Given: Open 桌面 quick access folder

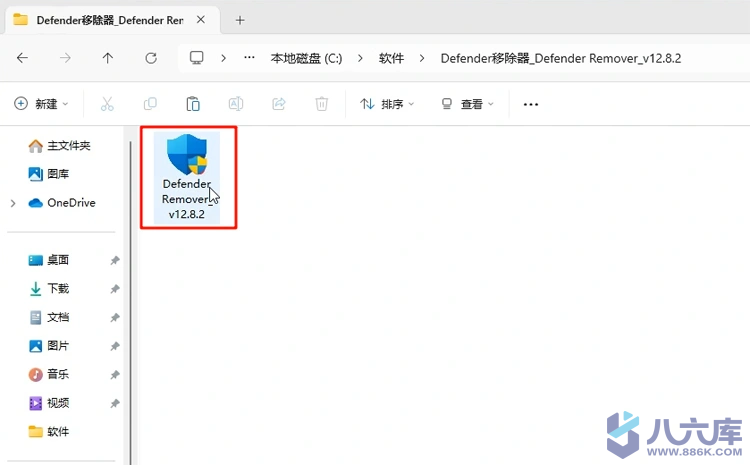Looking at the screenshot, I should [49, 260].
